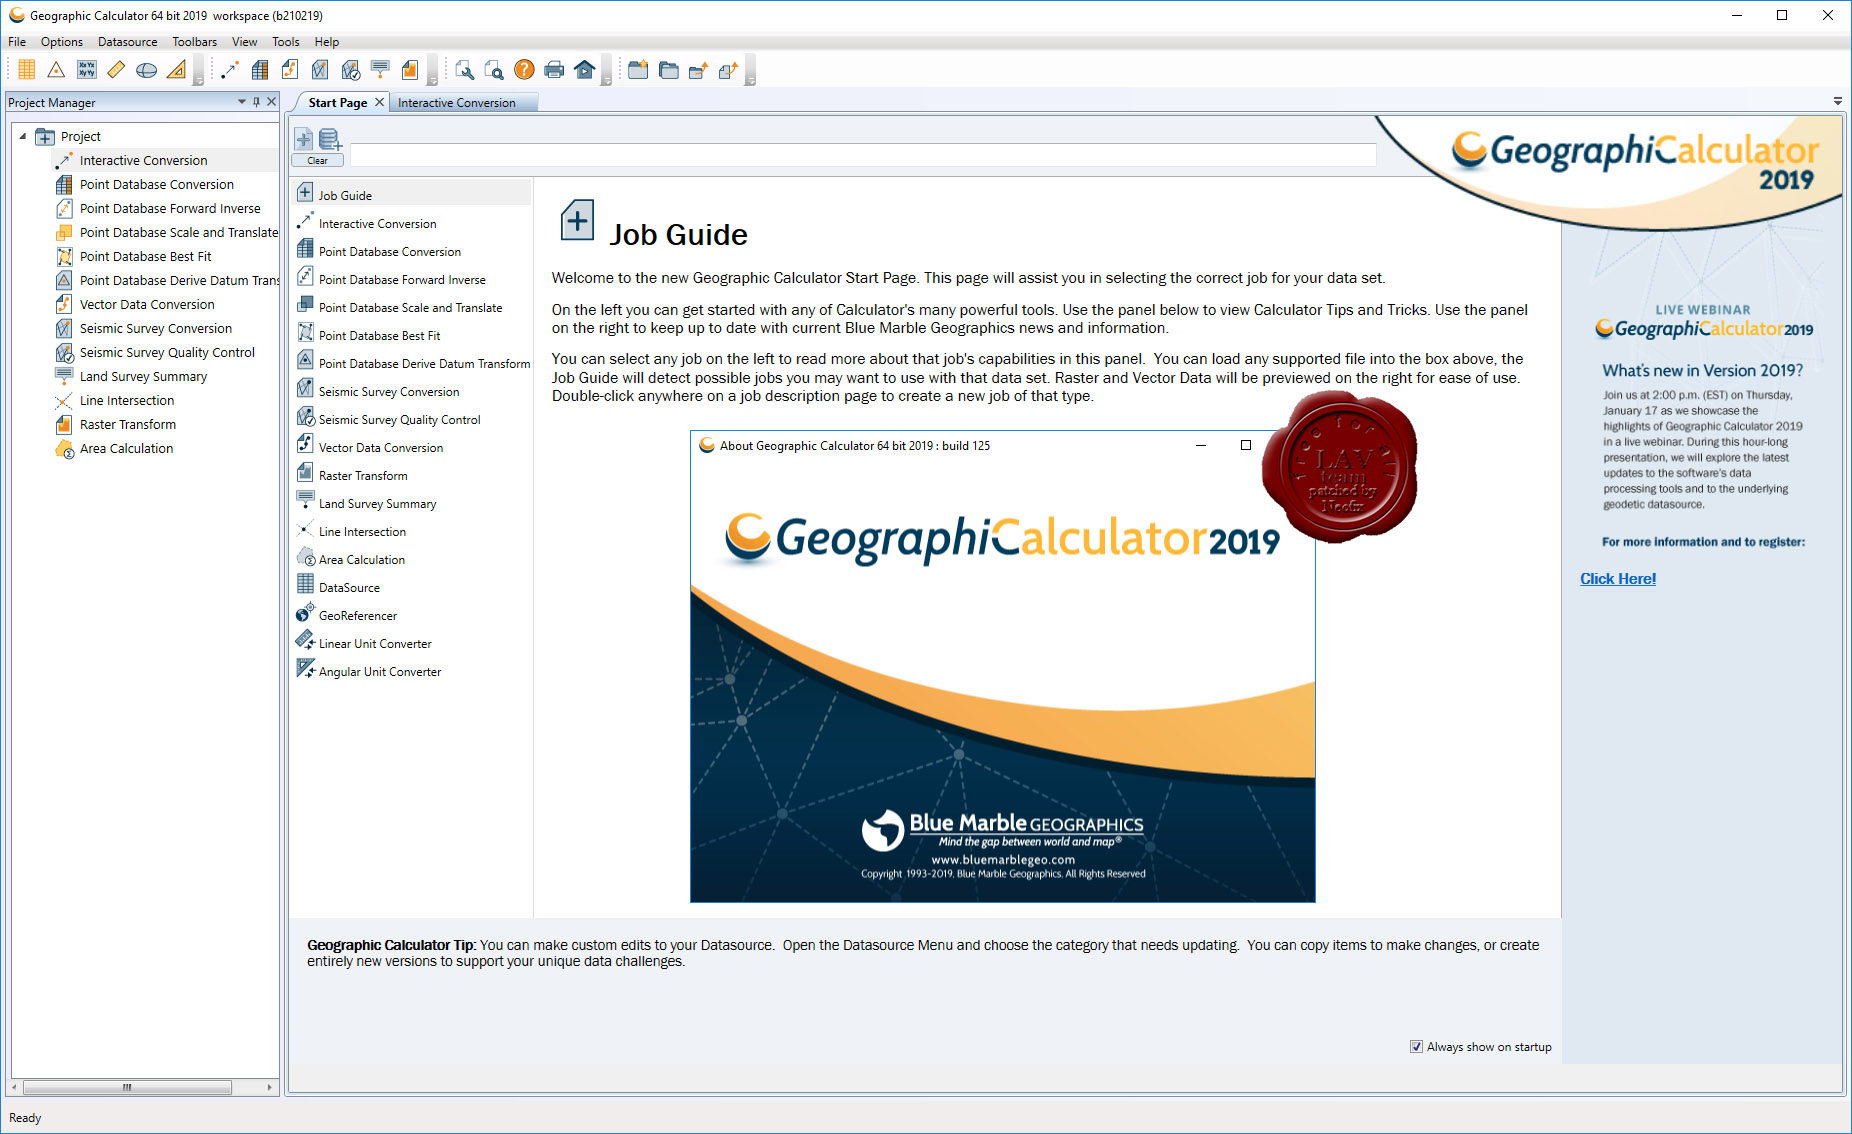The width and height of the screenshot is (1852, 1134).
Task: Click the Point Database Conversion toolbar icon
Action: pos(260,69)
